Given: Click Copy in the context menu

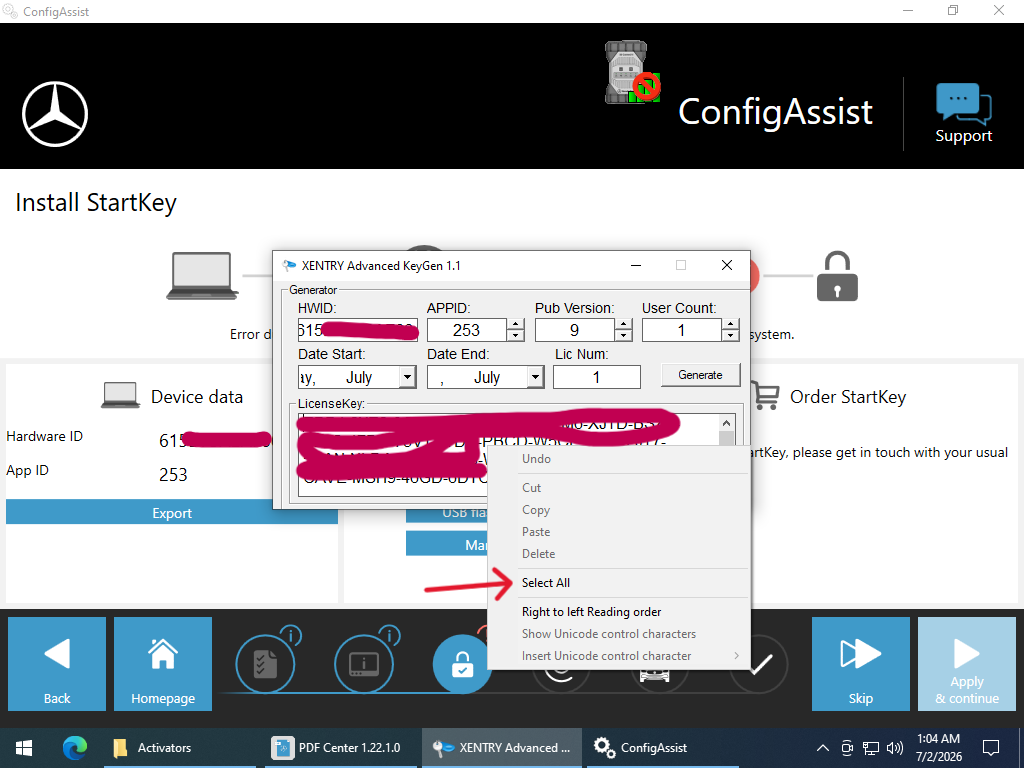Looking at the screenshot, I should 618,510.
